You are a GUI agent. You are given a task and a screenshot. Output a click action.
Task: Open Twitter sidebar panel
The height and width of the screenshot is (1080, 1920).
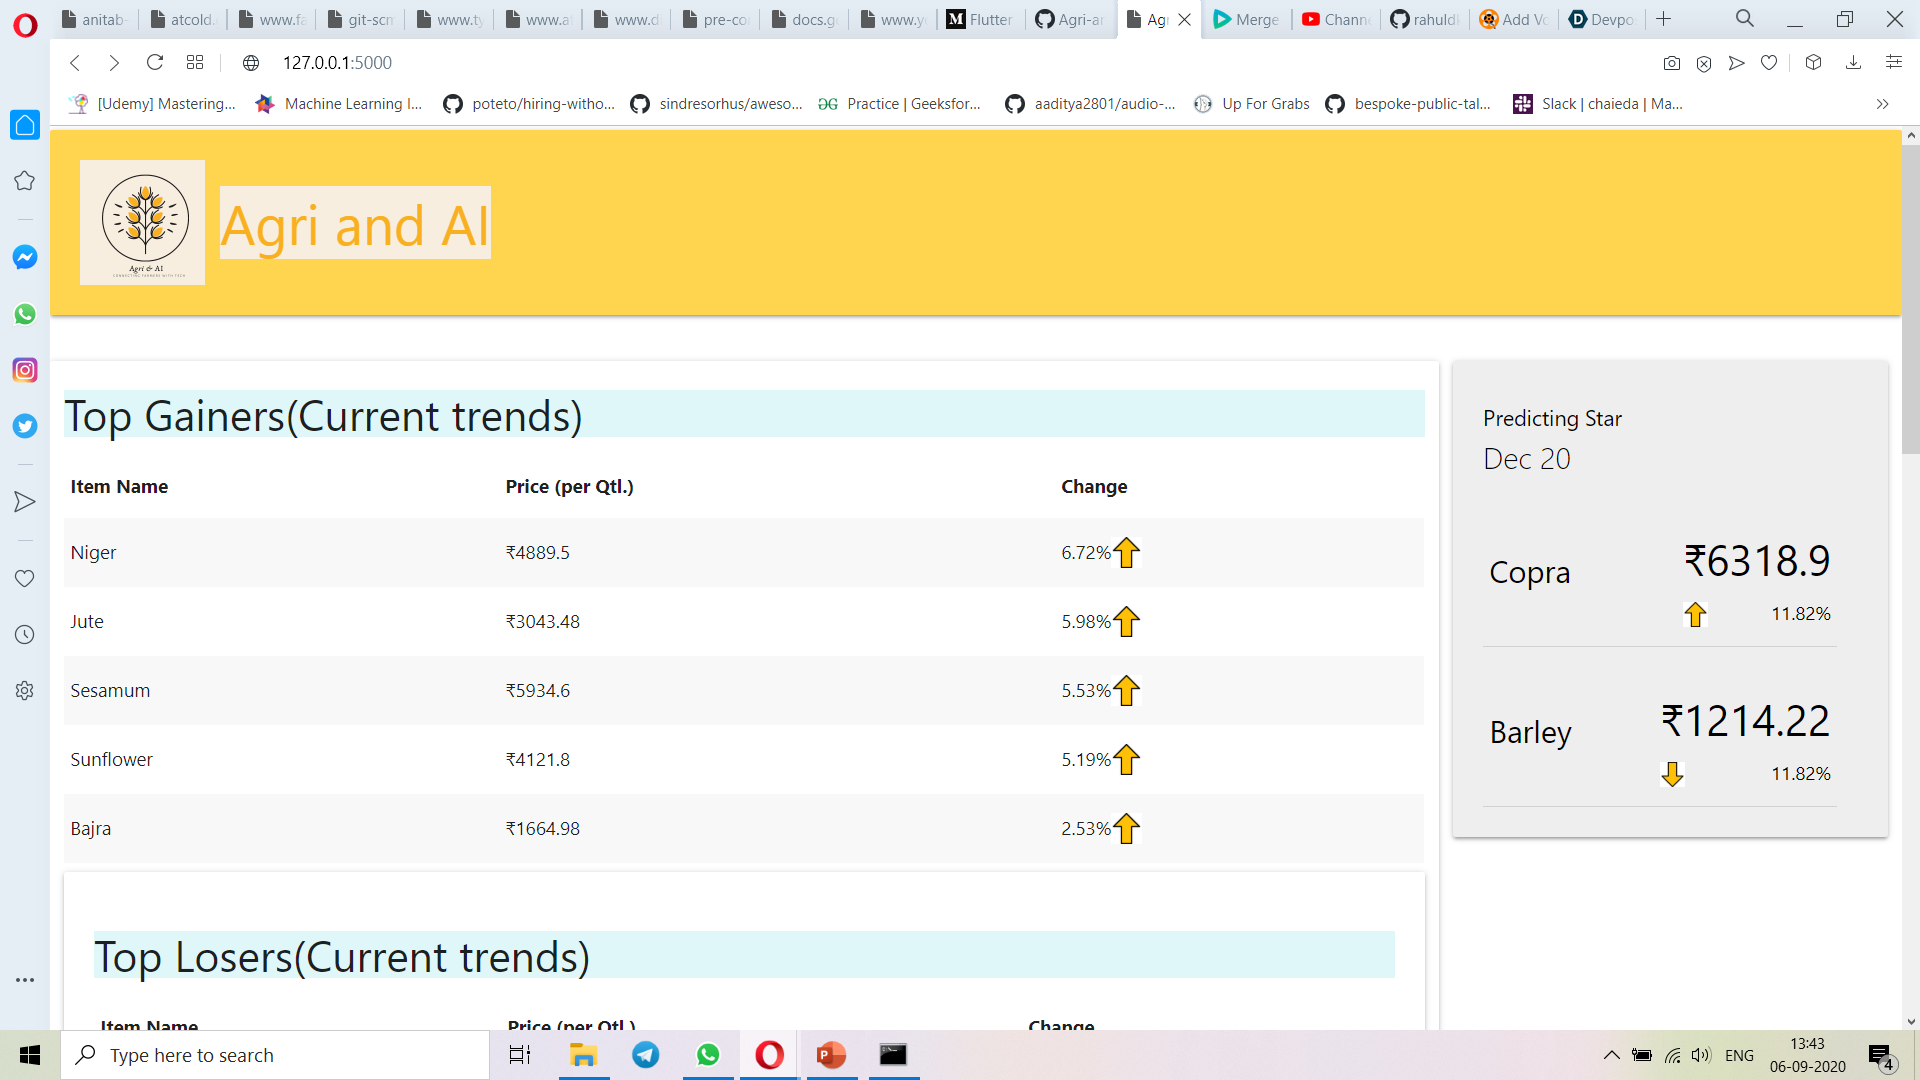pyautogui.click(x=25, y=426)
